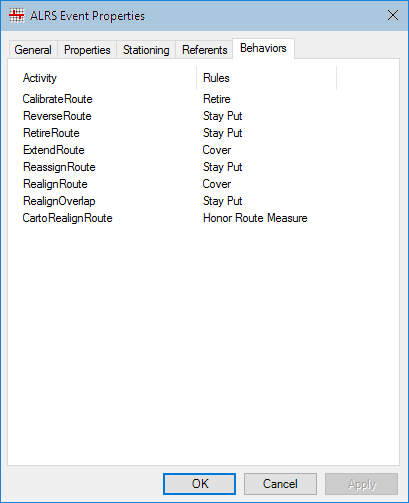Click the Cover rule for ExtendRoute
409x503 pixels.
coord(217,150)
